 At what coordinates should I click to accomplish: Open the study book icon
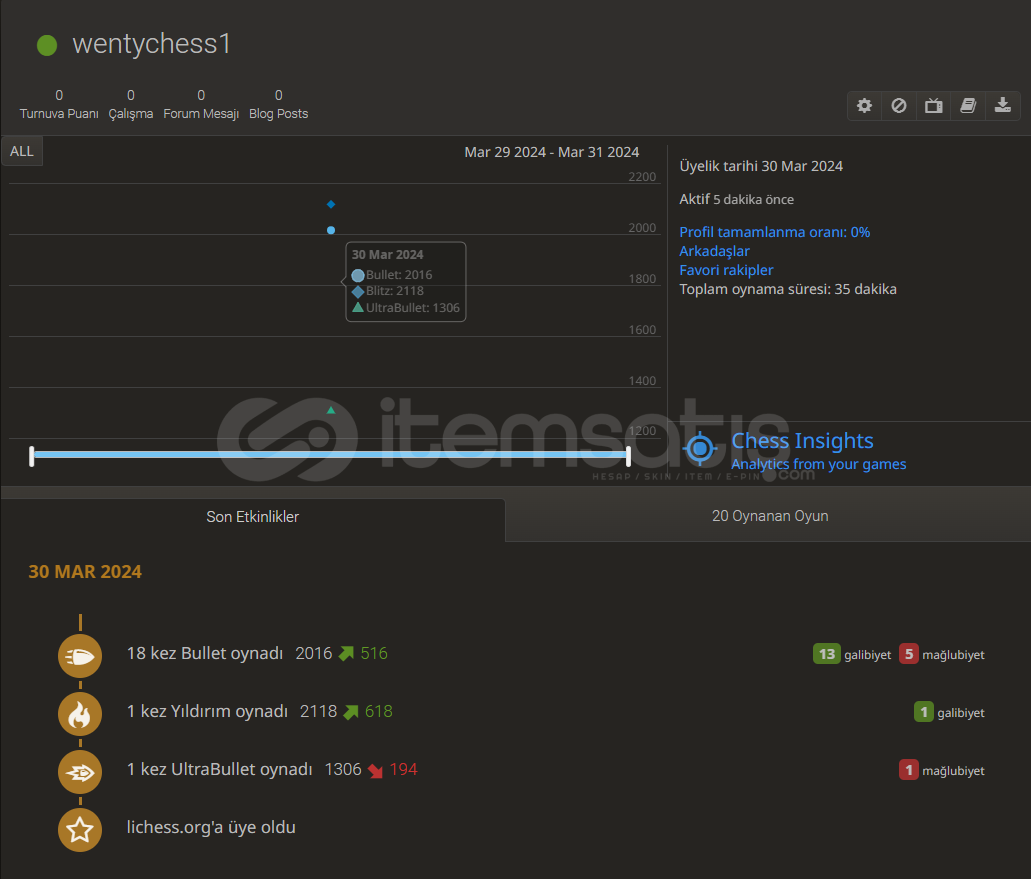pos(968,106)
